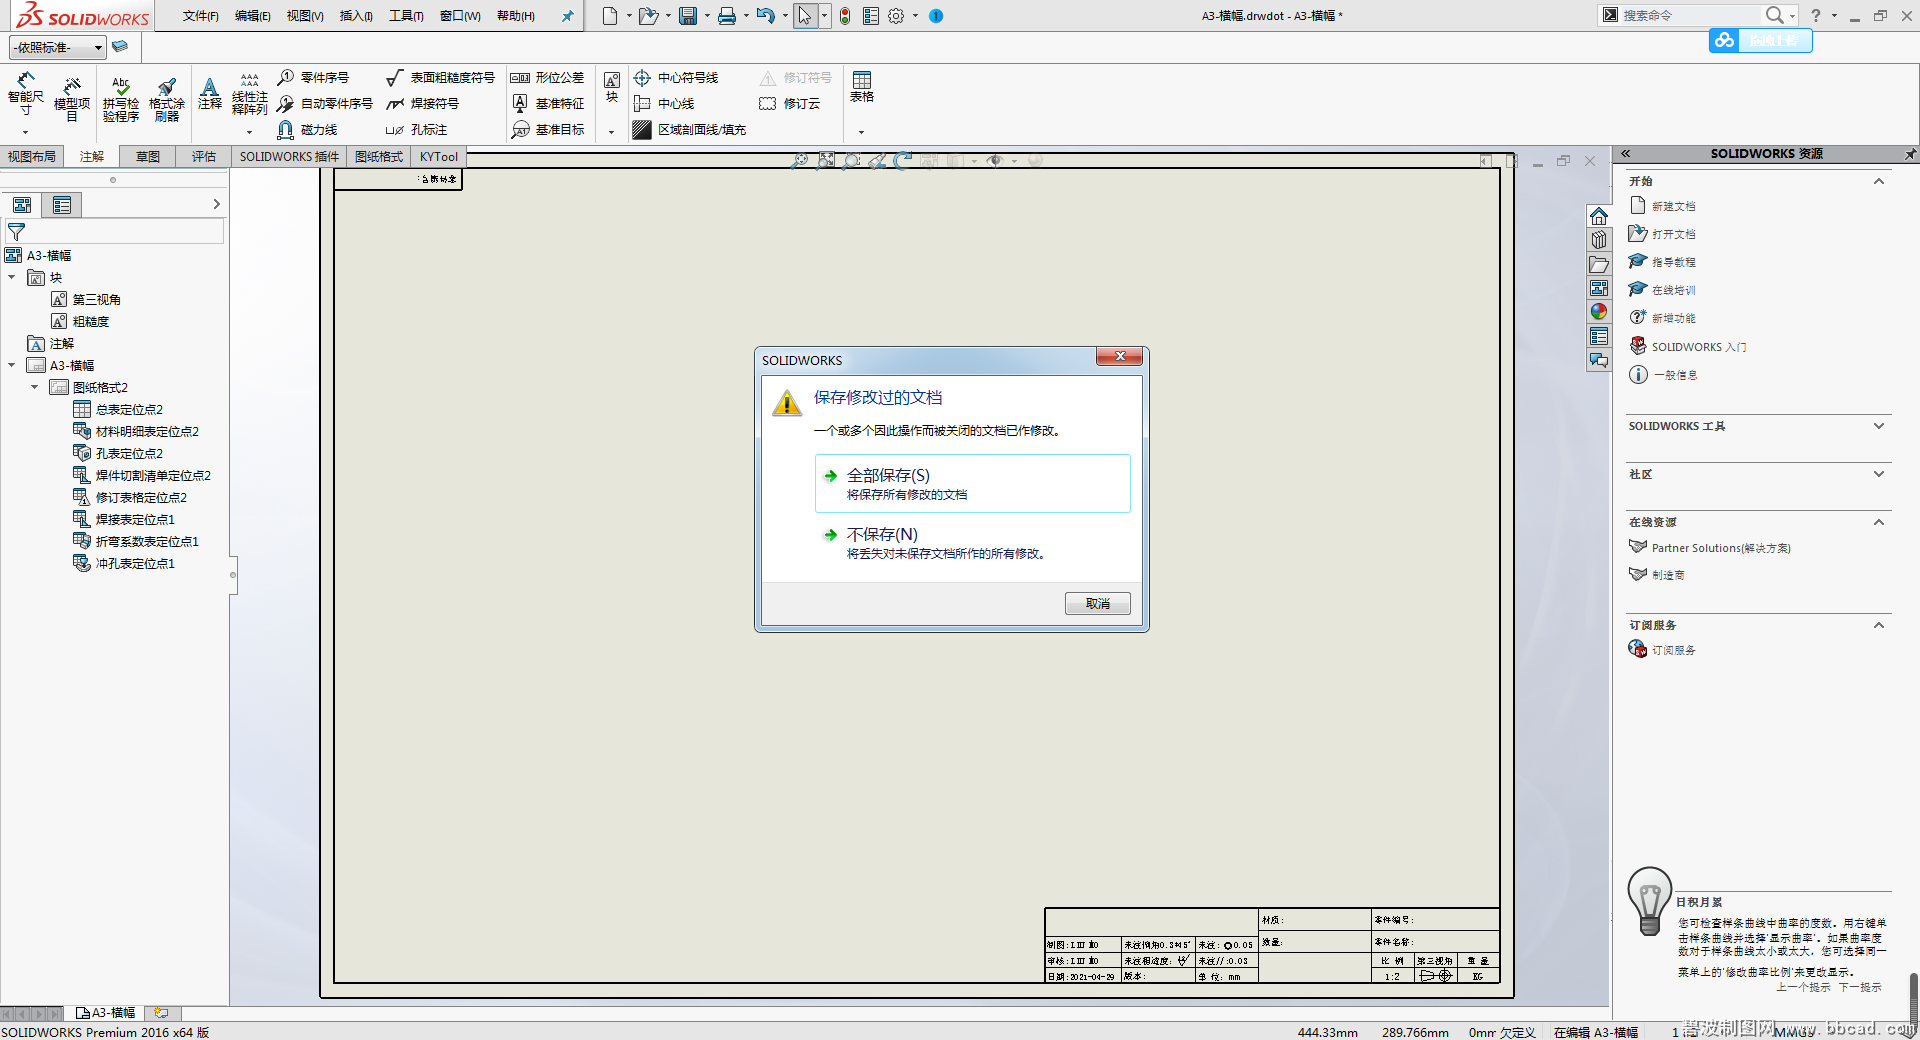The image size is (1920, 1040).
Task: Select the Spell Checker tool
Action: pyautogui.click(x=120, y=99)
